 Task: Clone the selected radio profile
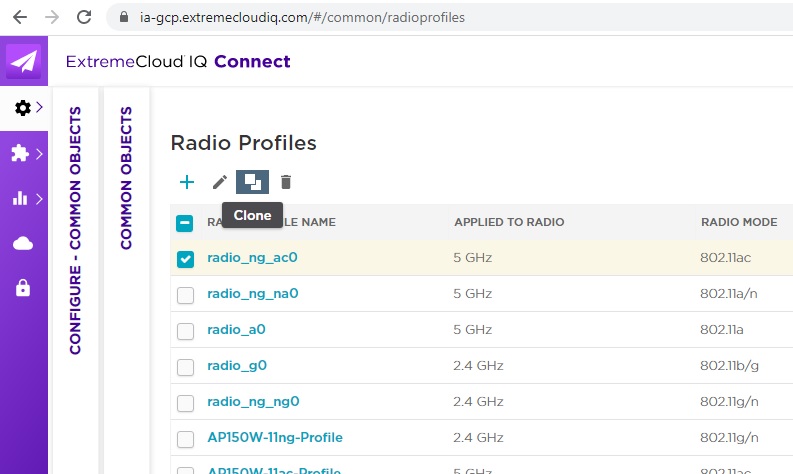tap(252, 182)
